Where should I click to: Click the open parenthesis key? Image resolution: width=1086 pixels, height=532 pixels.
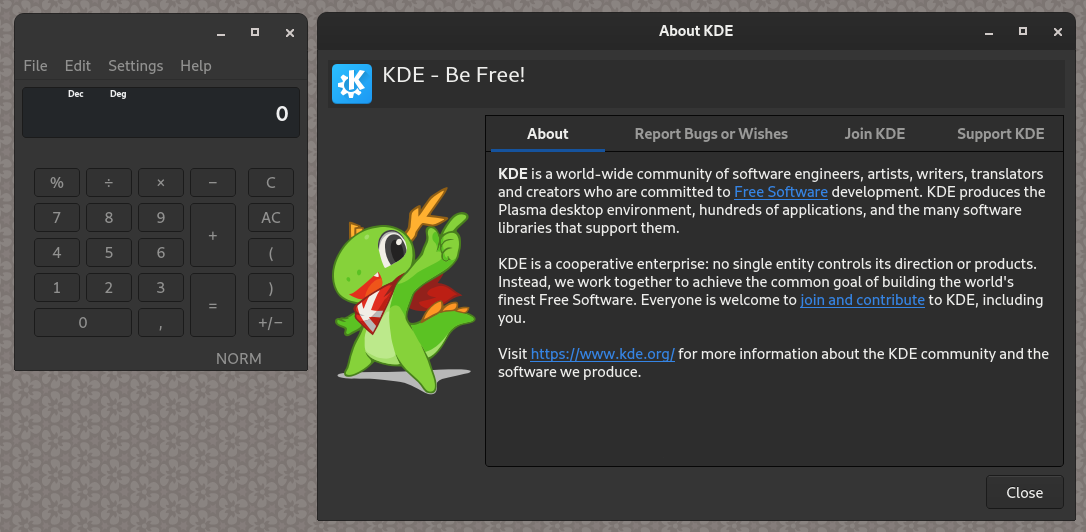271,253
